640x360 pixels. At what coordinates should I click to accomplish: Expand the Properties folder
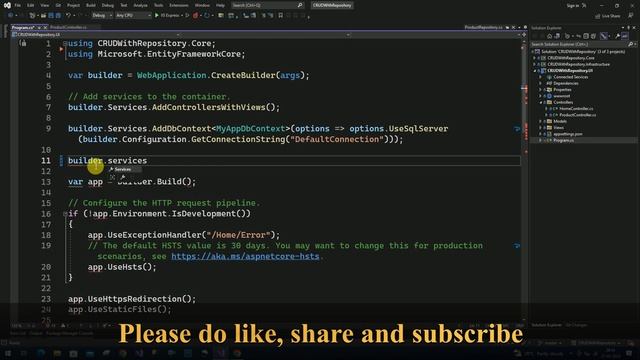[540, 89]
